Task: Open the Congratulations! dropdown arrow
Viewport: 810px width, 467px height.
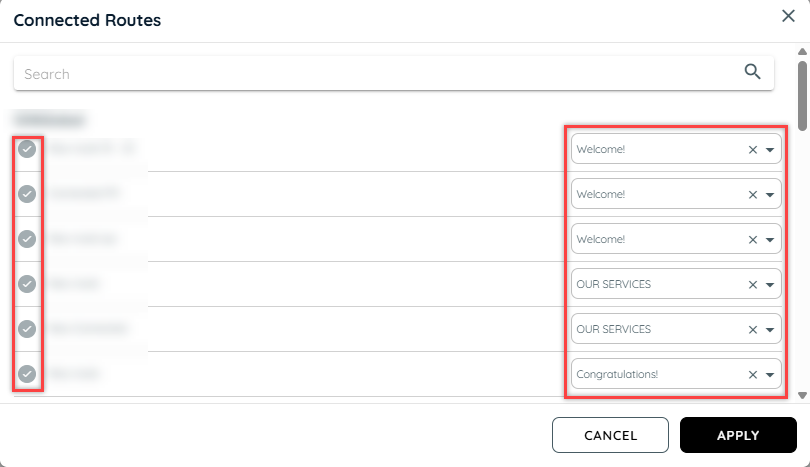Action: click(770, 375)
